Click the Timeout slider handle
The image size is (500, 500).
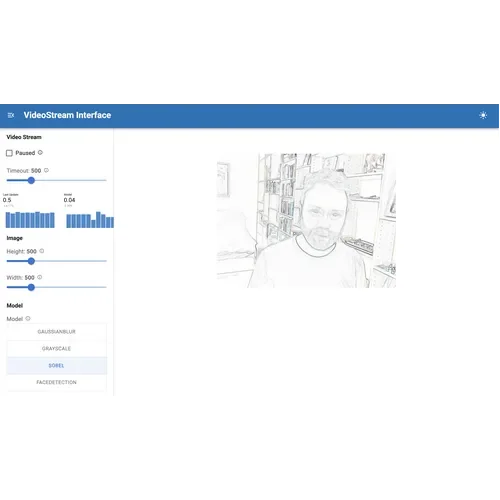click(31, 181)
